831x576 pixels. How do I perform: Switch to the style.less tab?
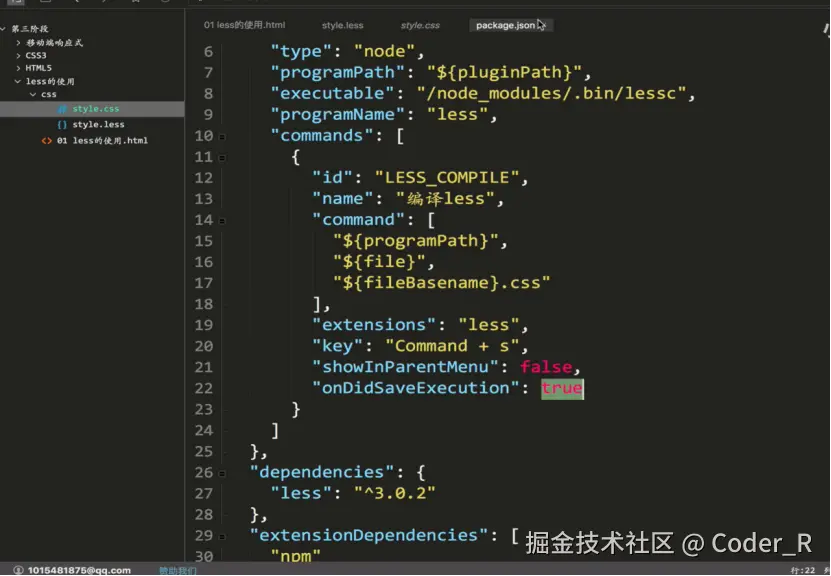[x=342, y=25]
